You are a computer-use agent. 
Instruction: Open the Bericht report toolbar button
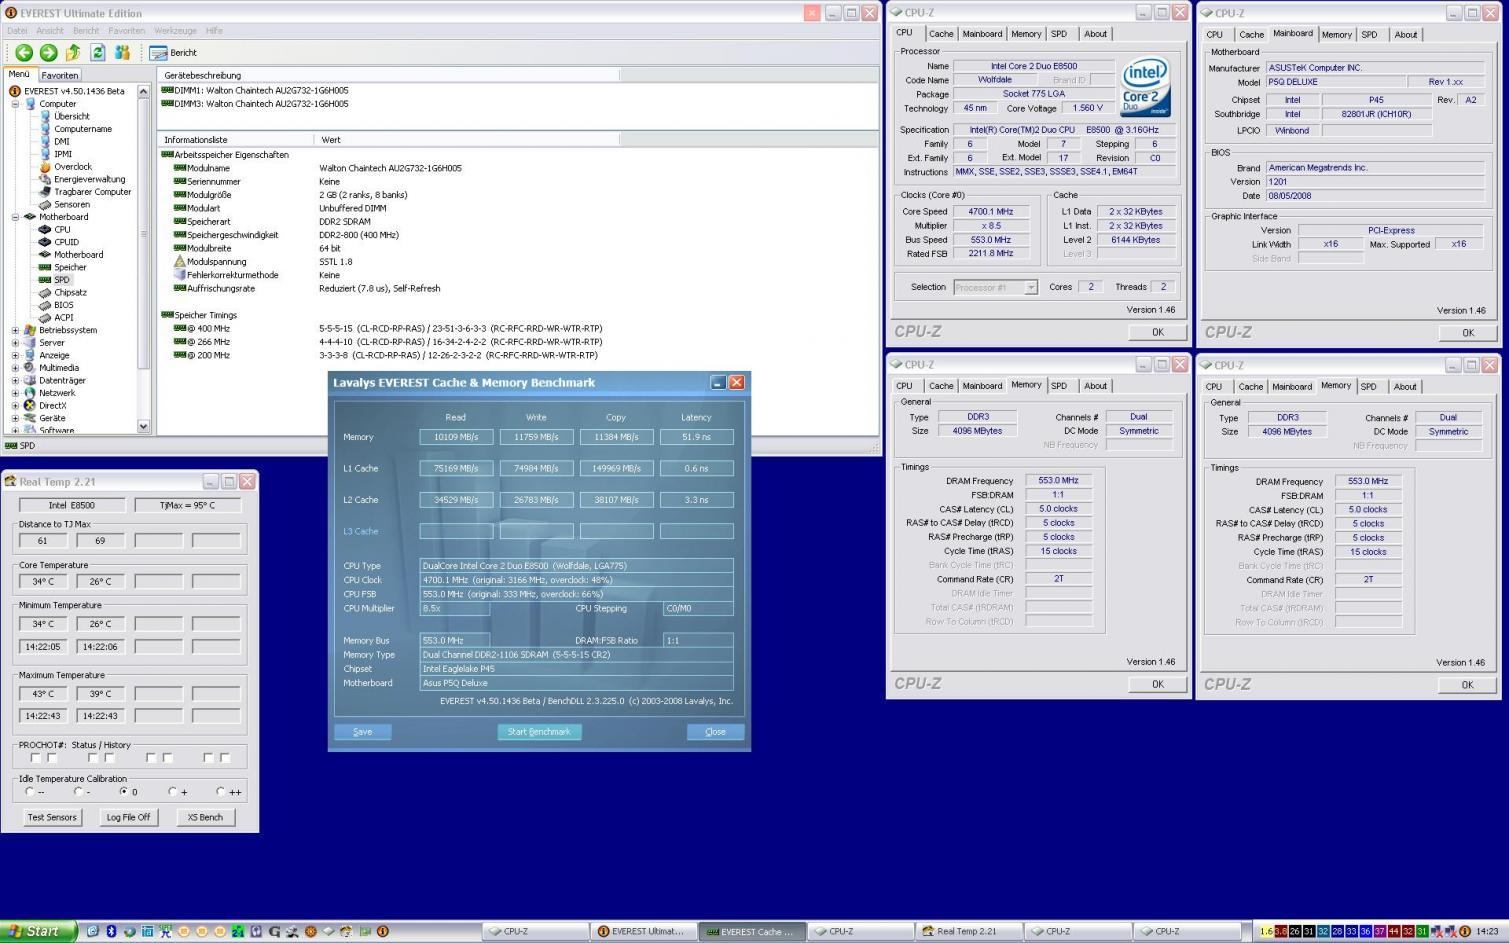[174, 53]
